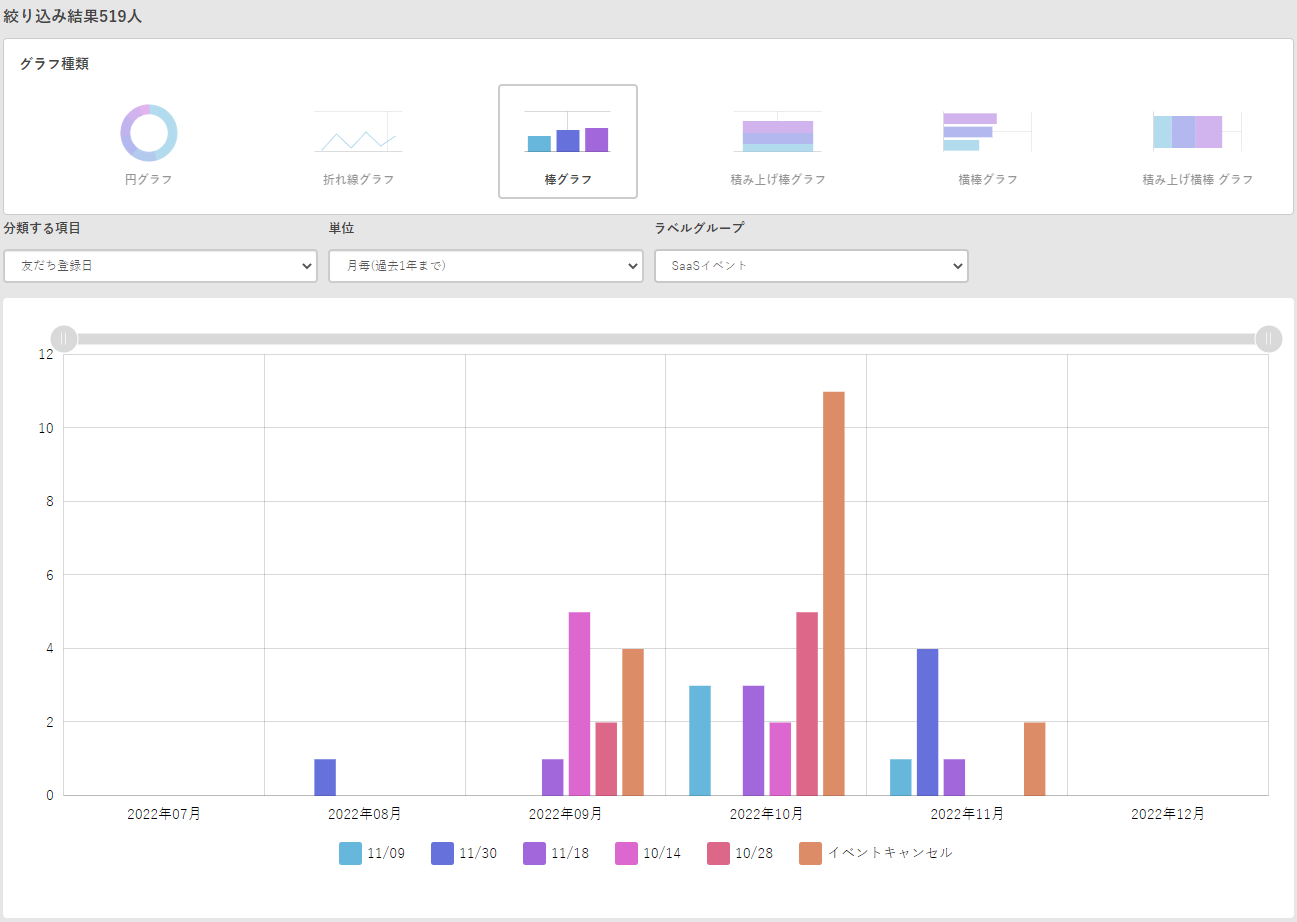This screenshot has height=922, width=1297.
Task: Toggle the 11/09 legend series
Action: pos(351,853)
